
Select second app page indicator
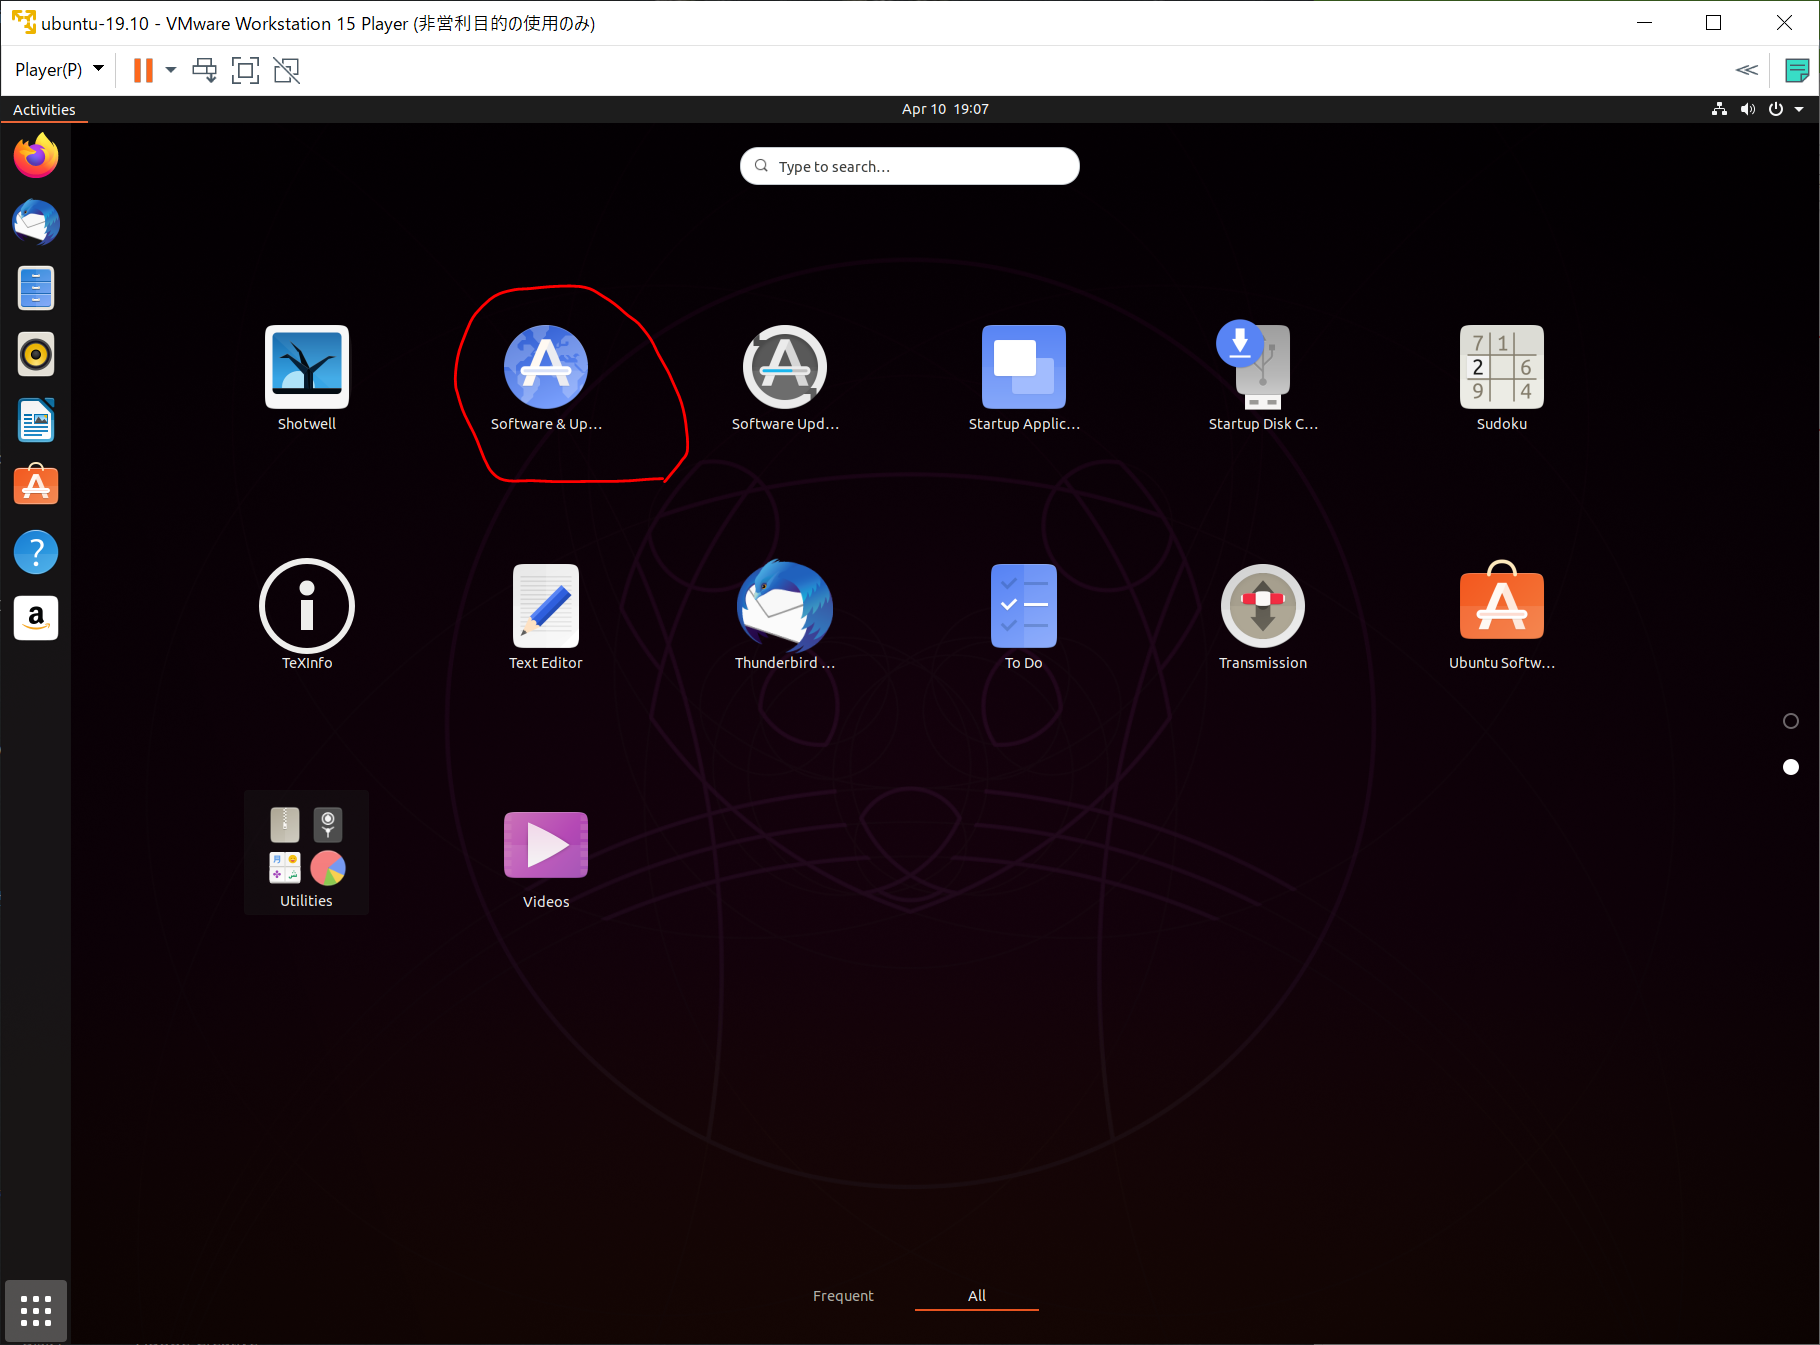1791,767
